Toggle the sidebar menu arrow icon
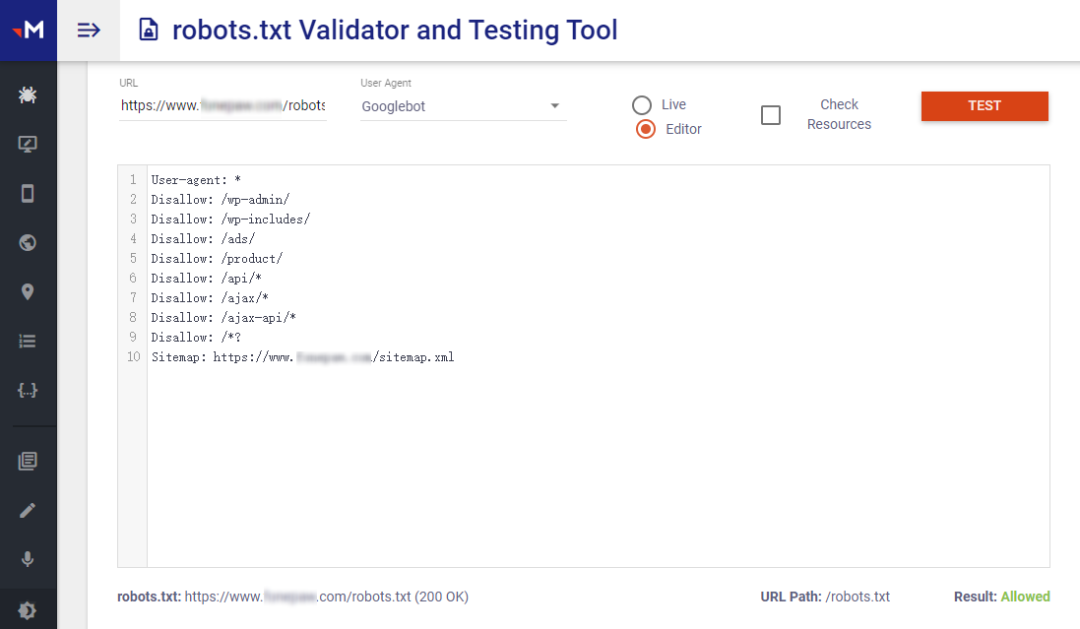 click(x=88, y=30)
